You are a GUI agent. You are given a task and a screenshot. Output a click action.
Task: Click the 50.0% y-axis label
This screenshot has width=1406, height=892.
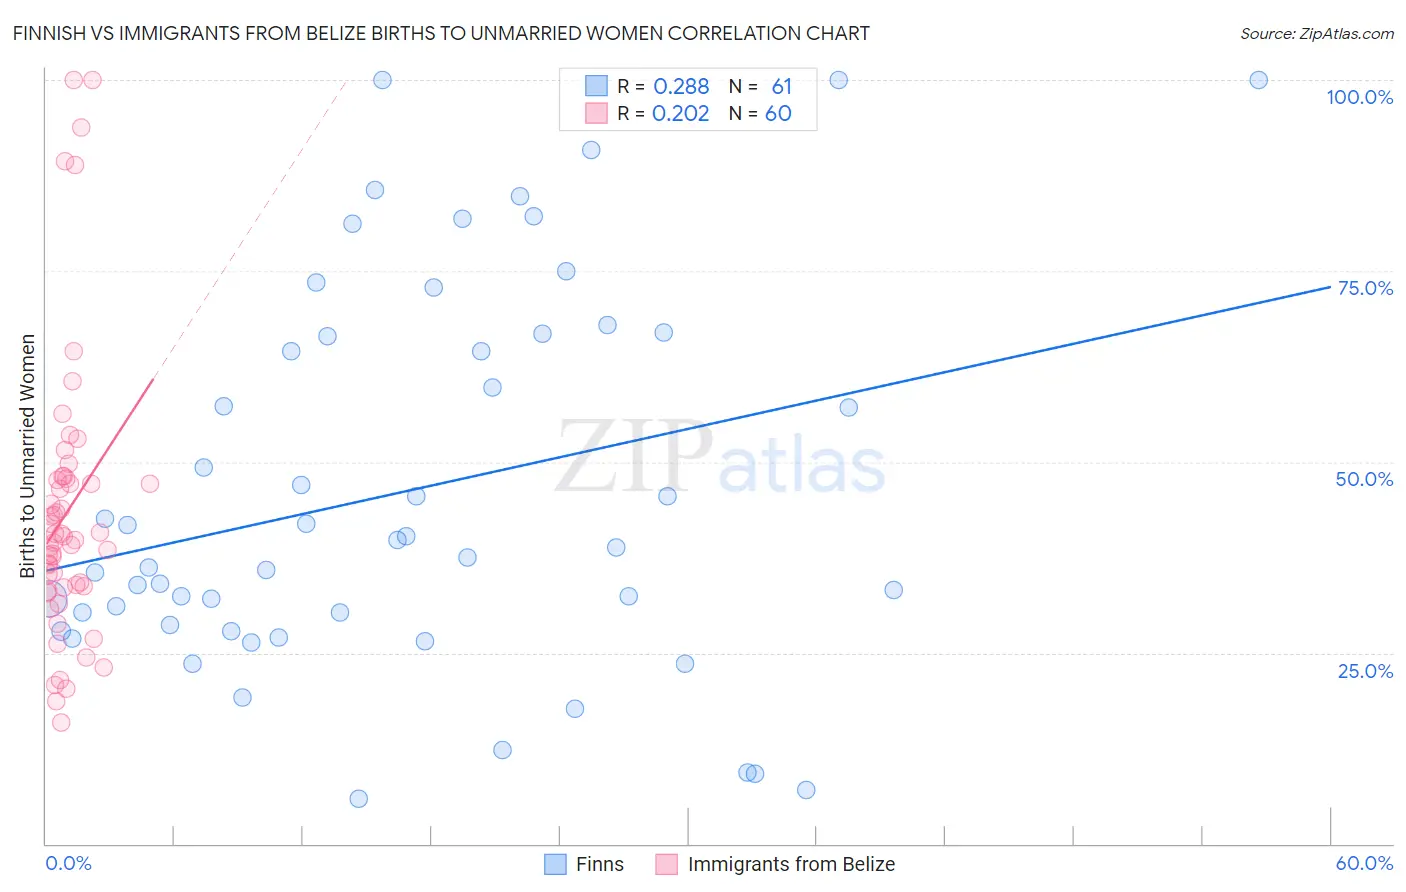[1365, 479]
